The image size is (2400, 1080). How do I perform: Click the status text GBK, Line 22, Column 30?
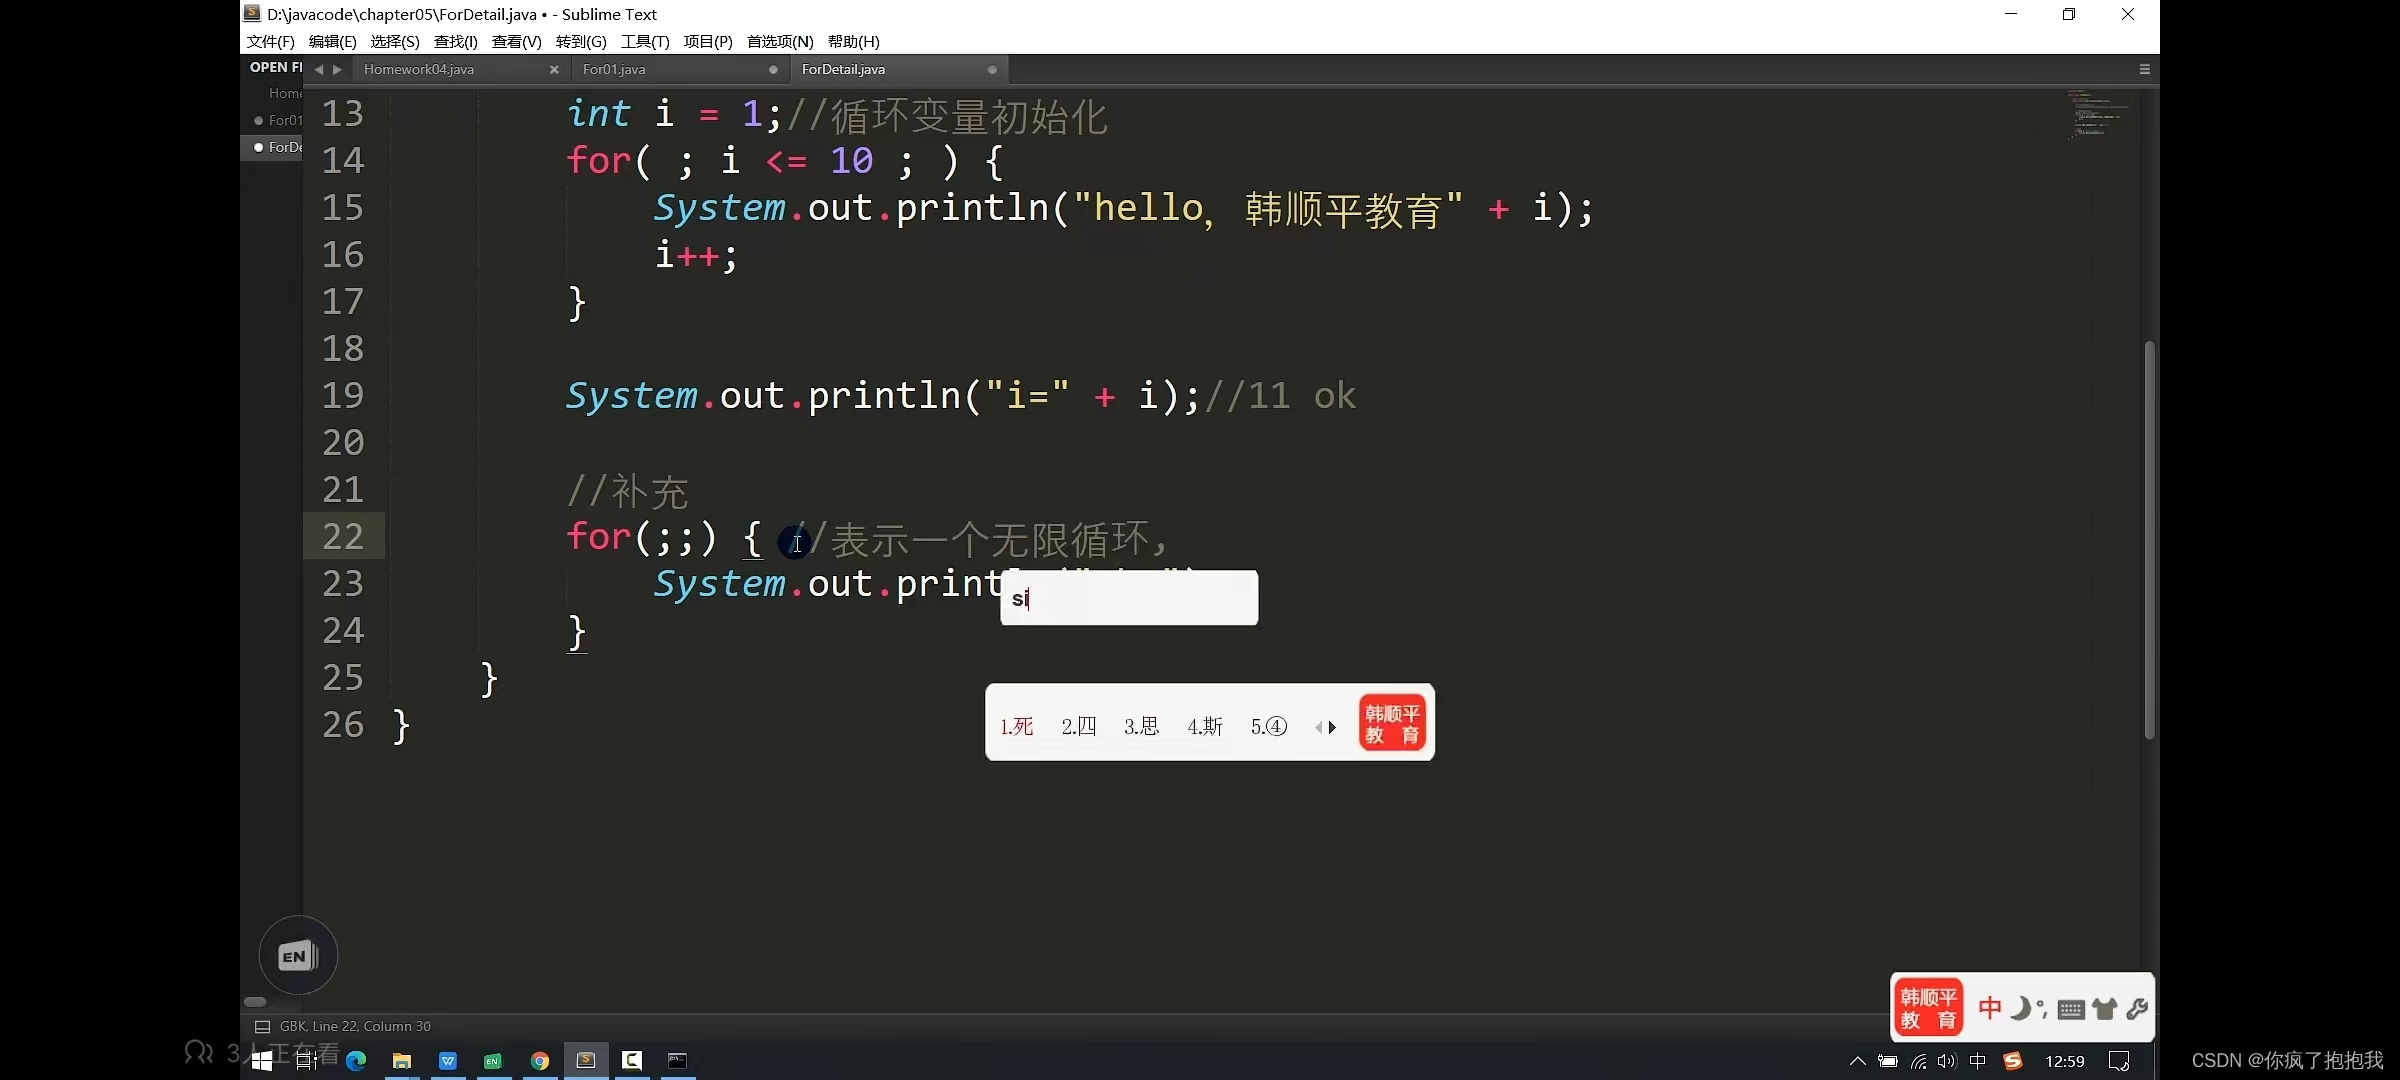click(355, 1026)
